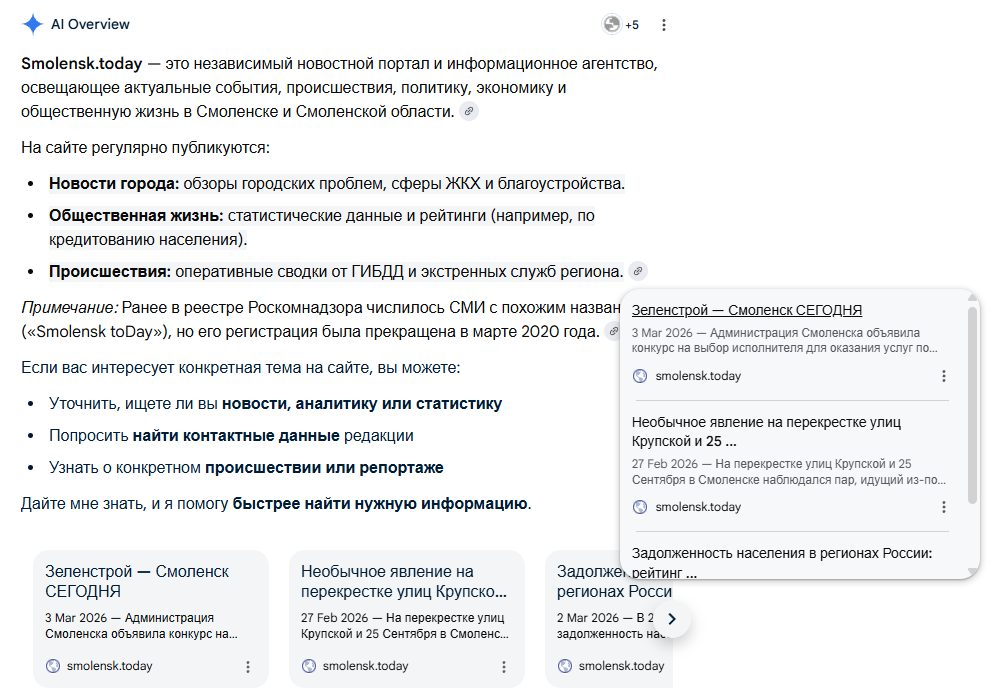
Task: Click the 'Происшествия:' bullet text
Action: (x=110, y=271)
